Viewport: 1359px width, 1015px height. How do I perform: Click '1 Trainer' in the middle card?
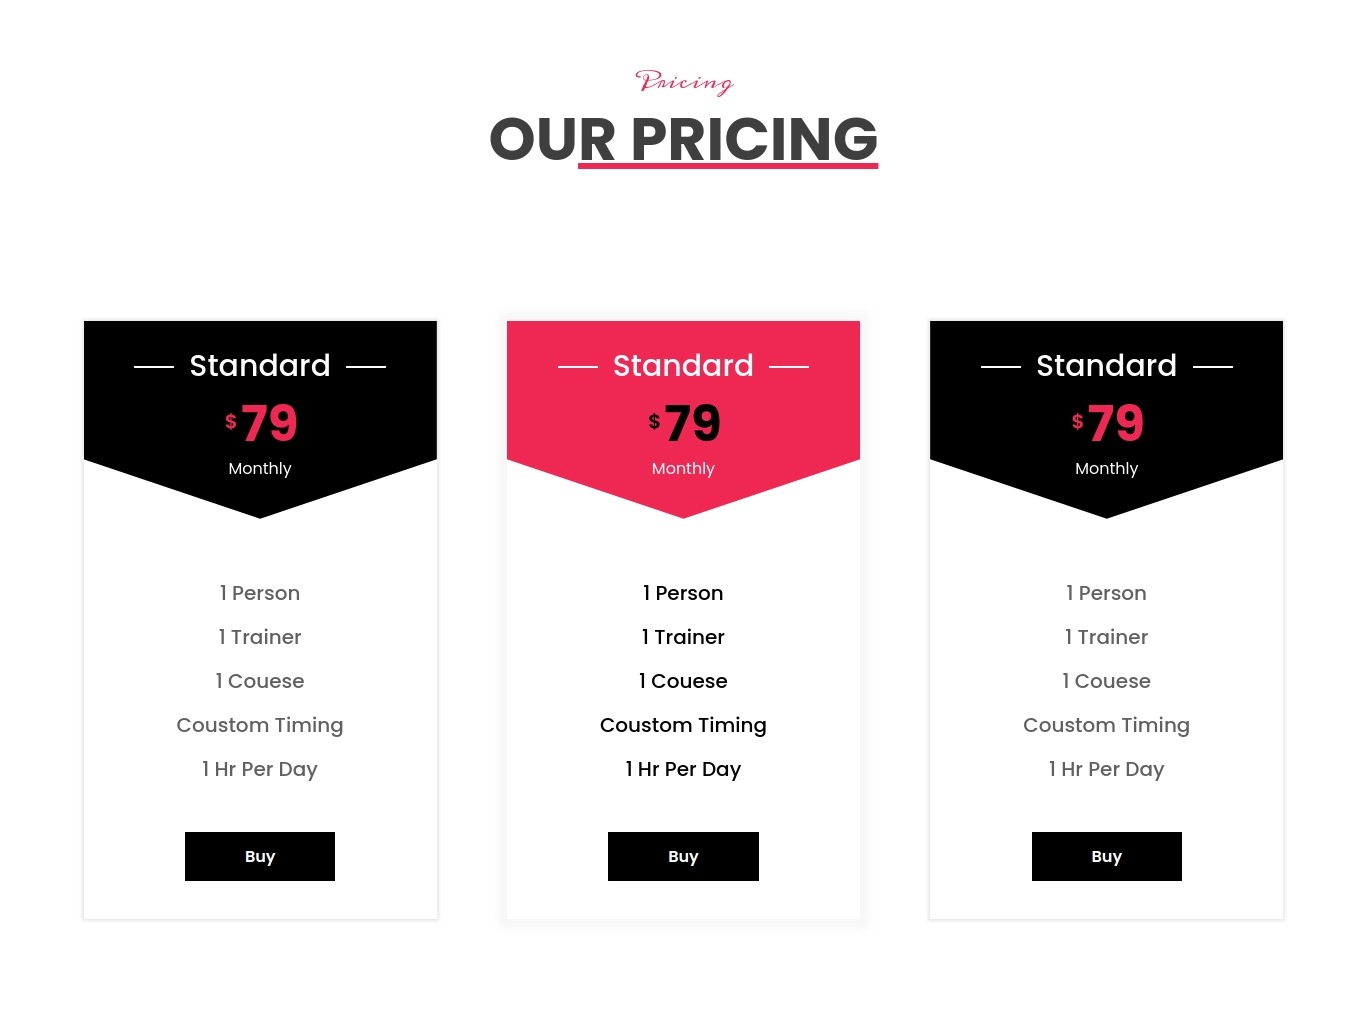[683, 637]
